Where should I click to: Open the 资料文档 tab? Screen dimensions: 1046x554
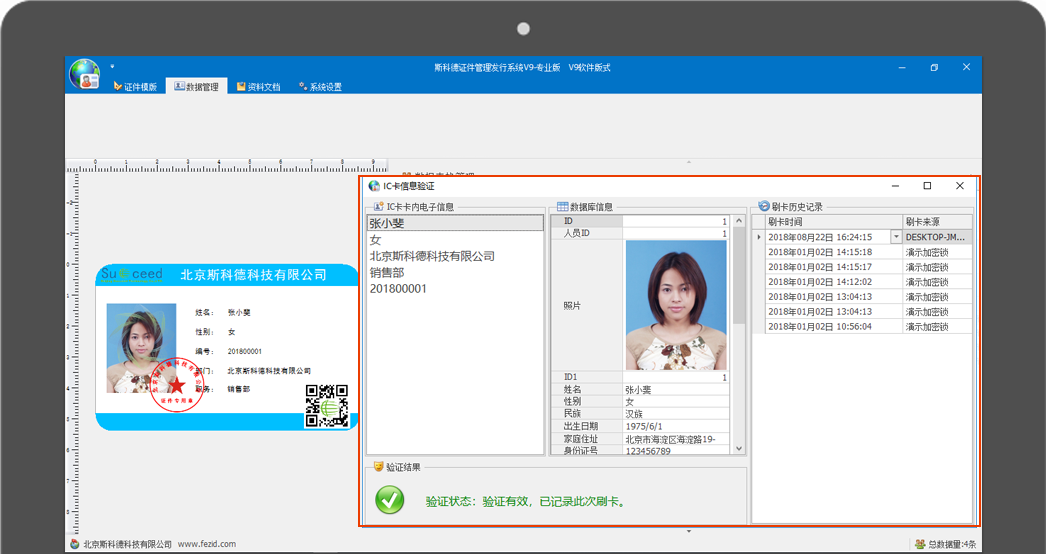258,87
